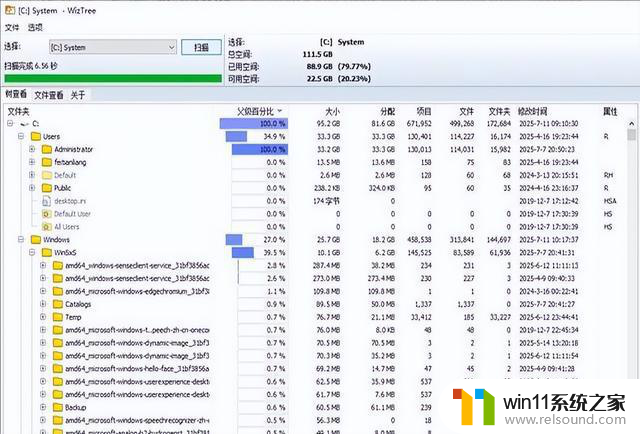
Task: Click the 88.9 GB used space value
Action: point(320,67)
